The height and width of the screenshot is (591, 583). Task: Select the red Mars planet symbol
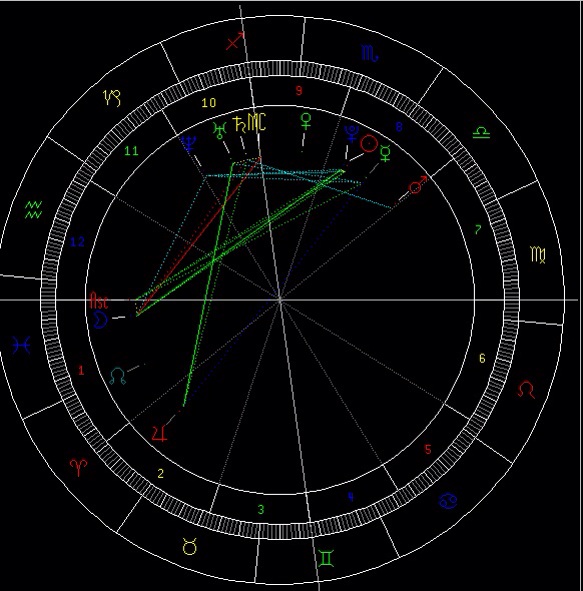click(x=418, y=185)
